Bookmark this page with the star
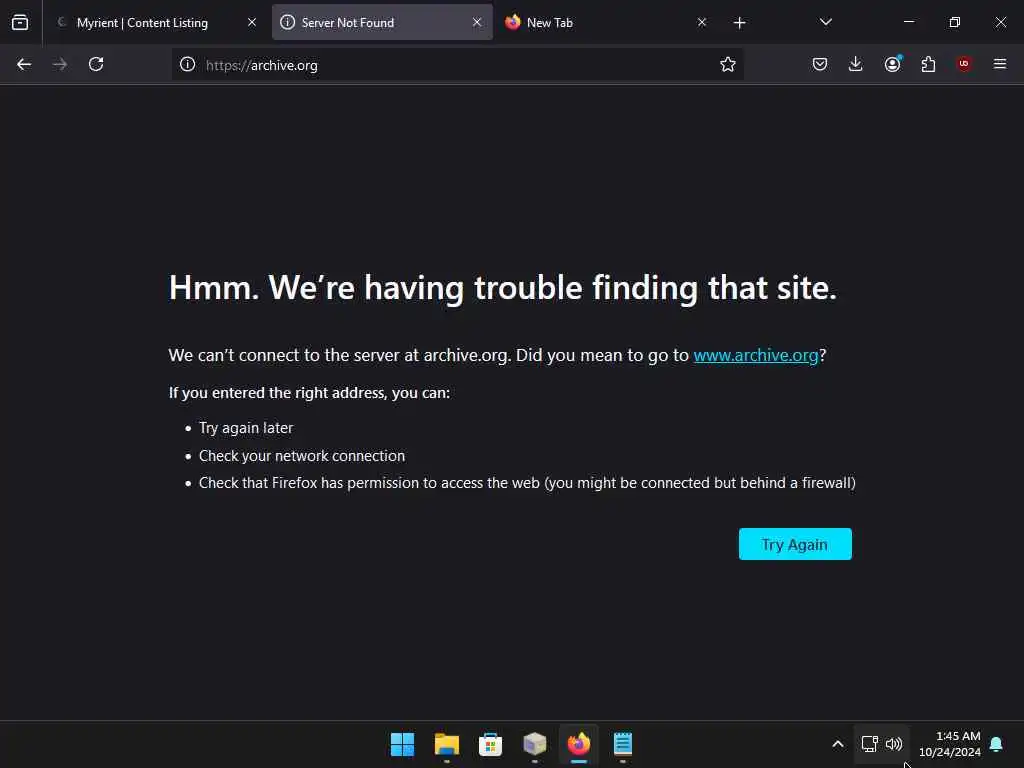Image resolution: width=1024 pixels, height=768 pixels. coord(728,64)
